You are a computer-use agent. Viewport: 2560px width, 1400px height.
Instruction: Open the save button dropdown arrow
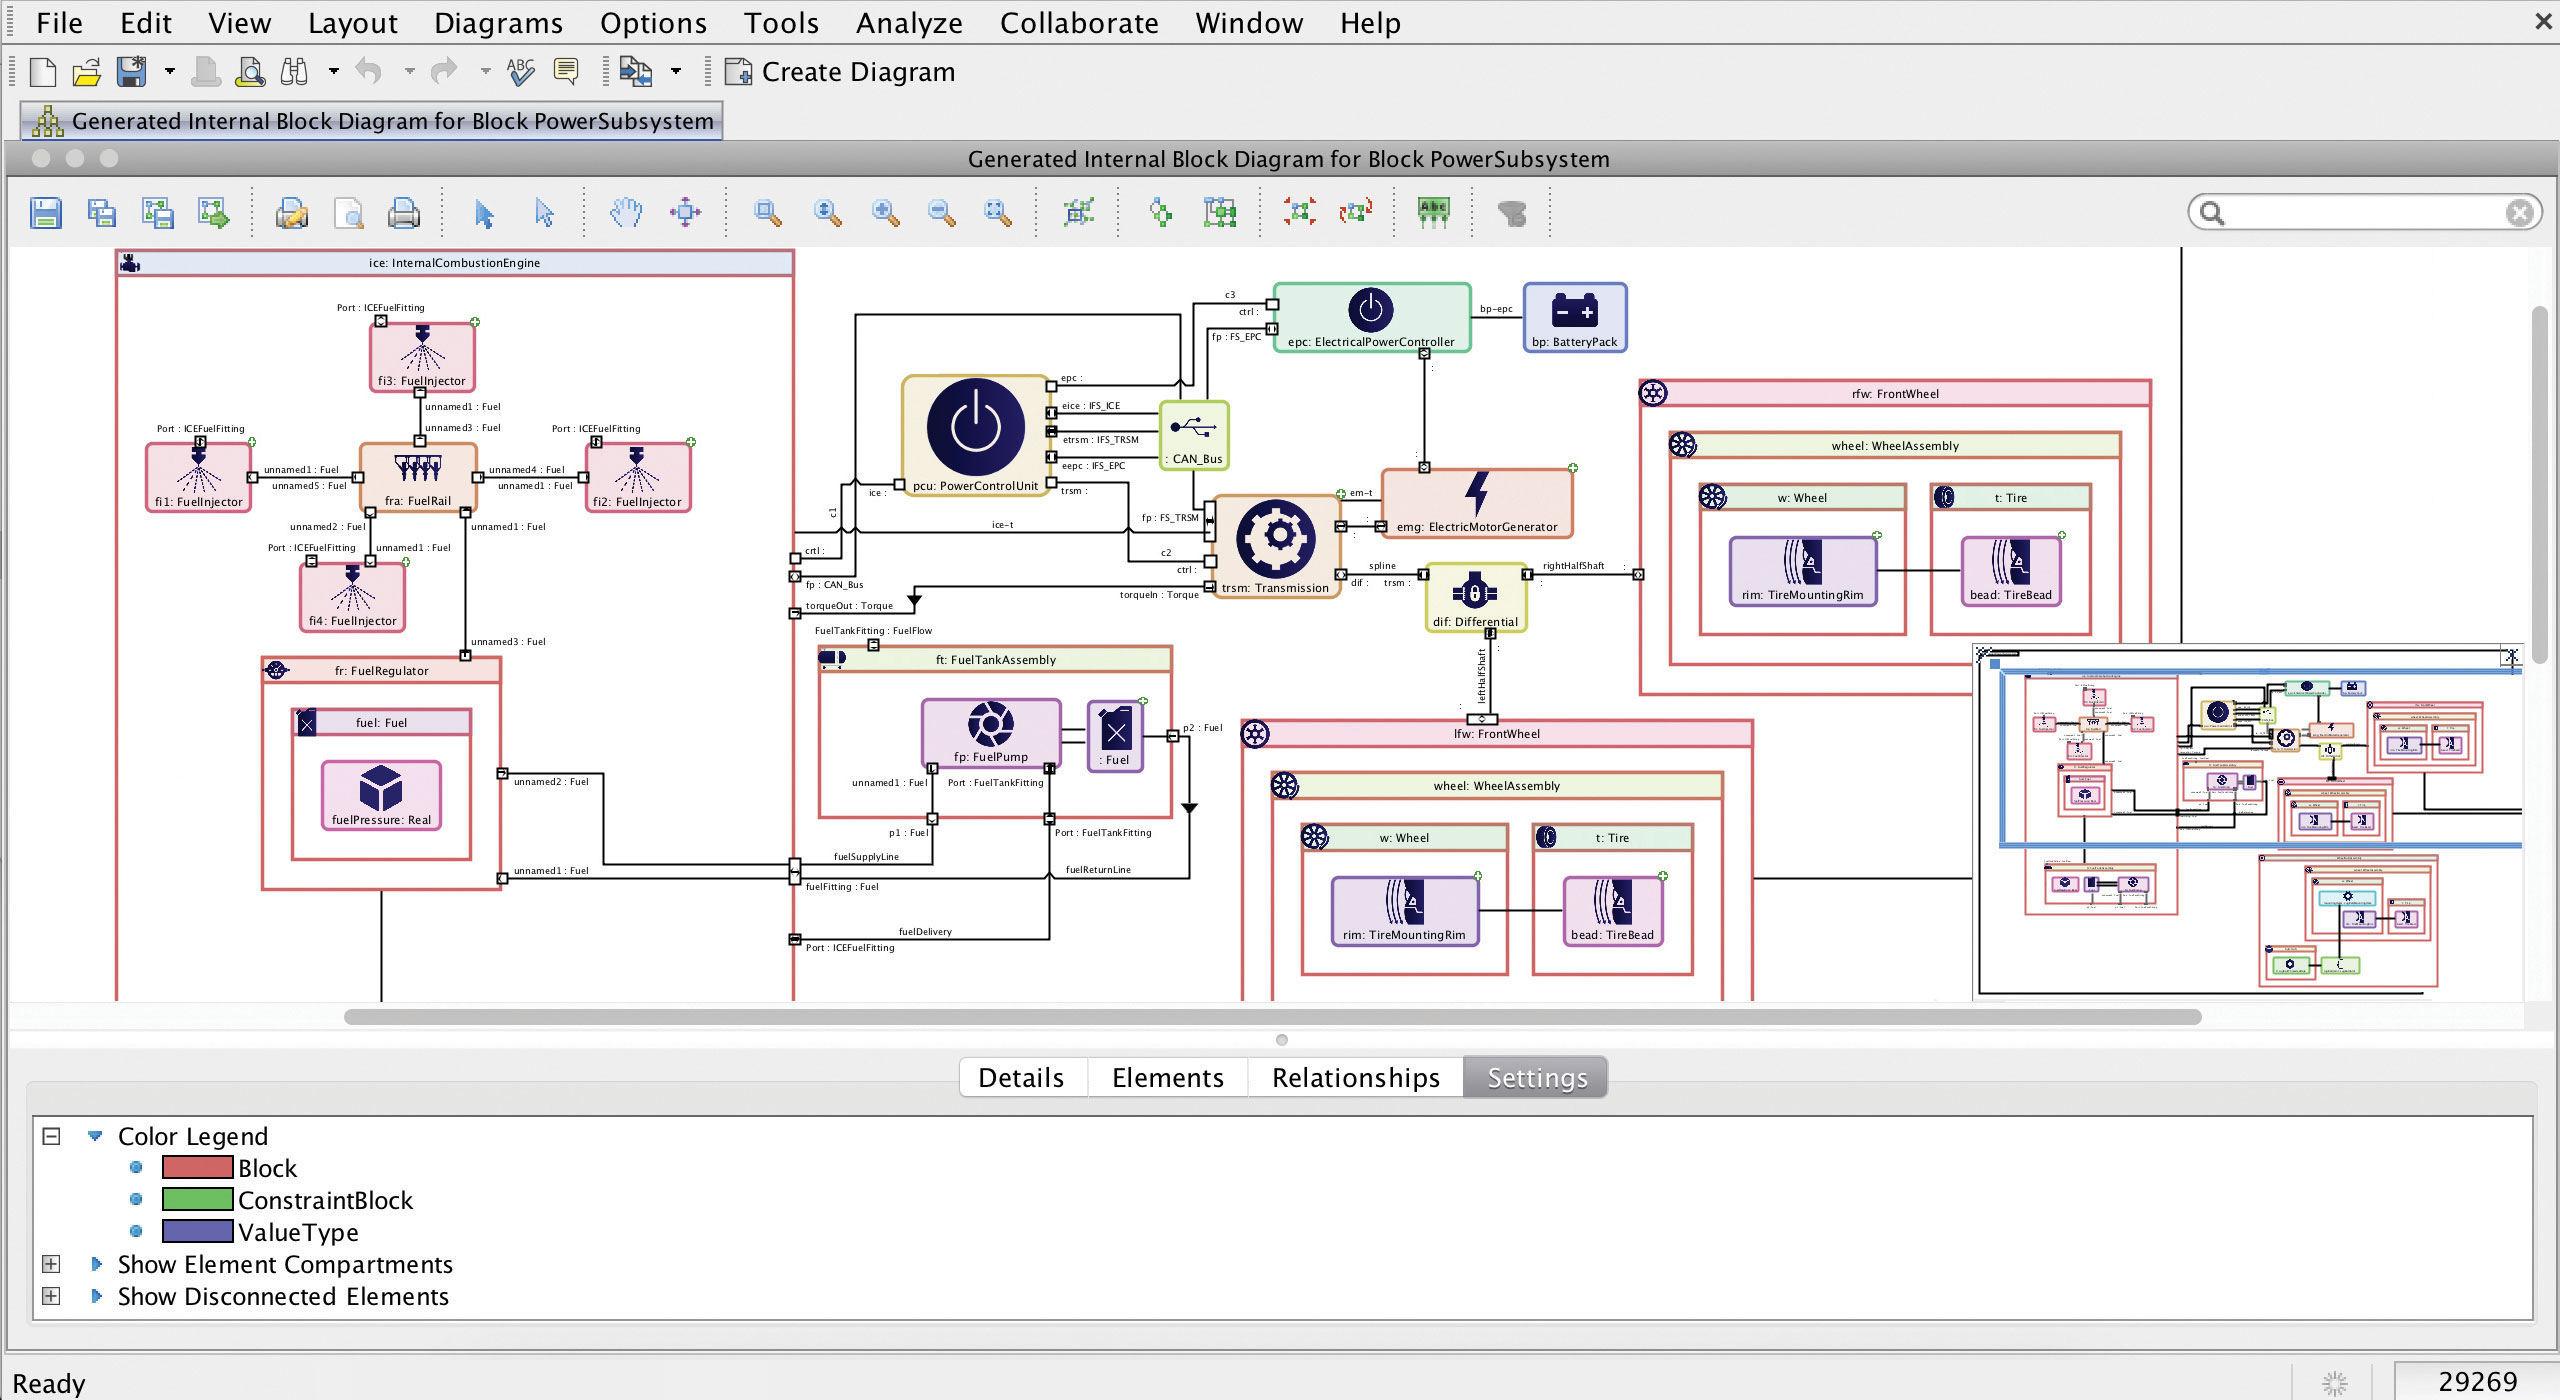coord(170,71)
